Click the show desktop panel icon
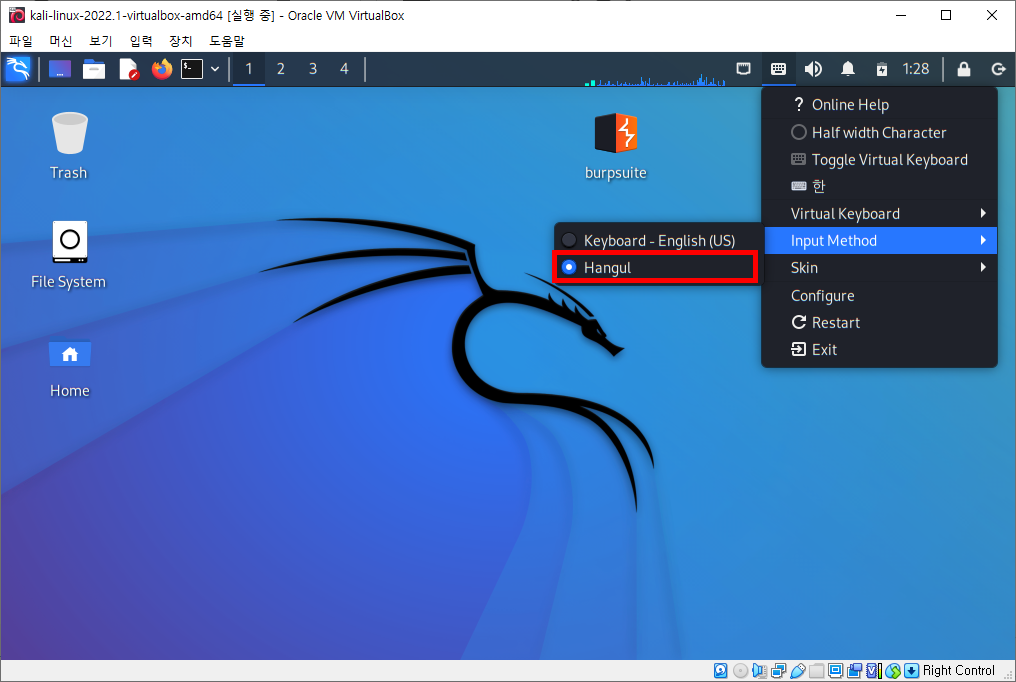This screenshot has height=682, width=1016. coord(60,69)
